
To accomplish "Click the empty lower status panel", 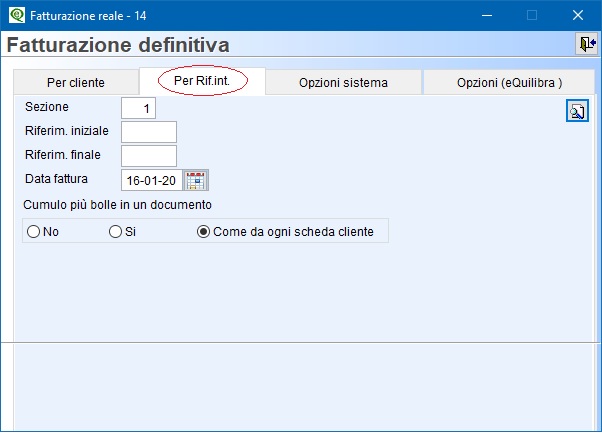I will coord(304,387).
